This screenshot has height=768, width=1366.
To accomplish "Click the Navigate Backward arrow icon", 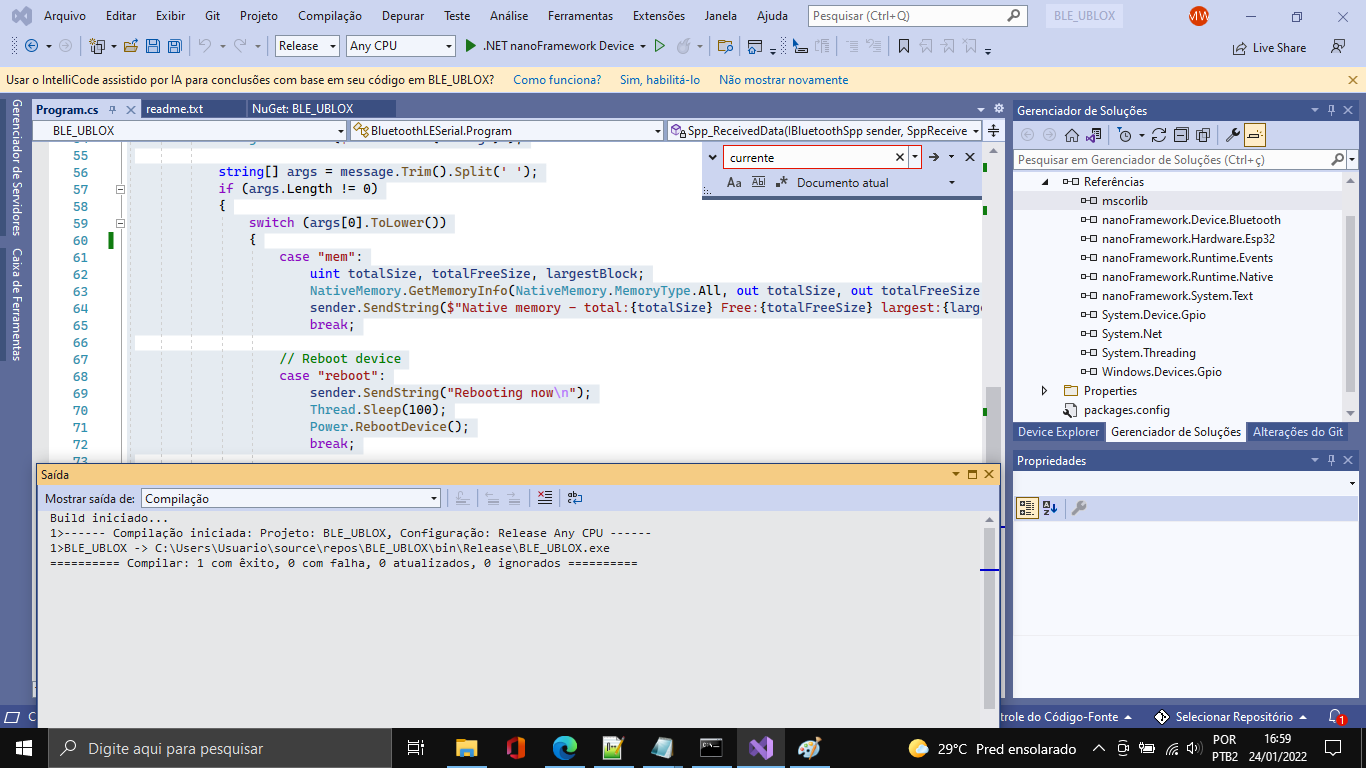I will pyautogui.click(x=31, y=46).
